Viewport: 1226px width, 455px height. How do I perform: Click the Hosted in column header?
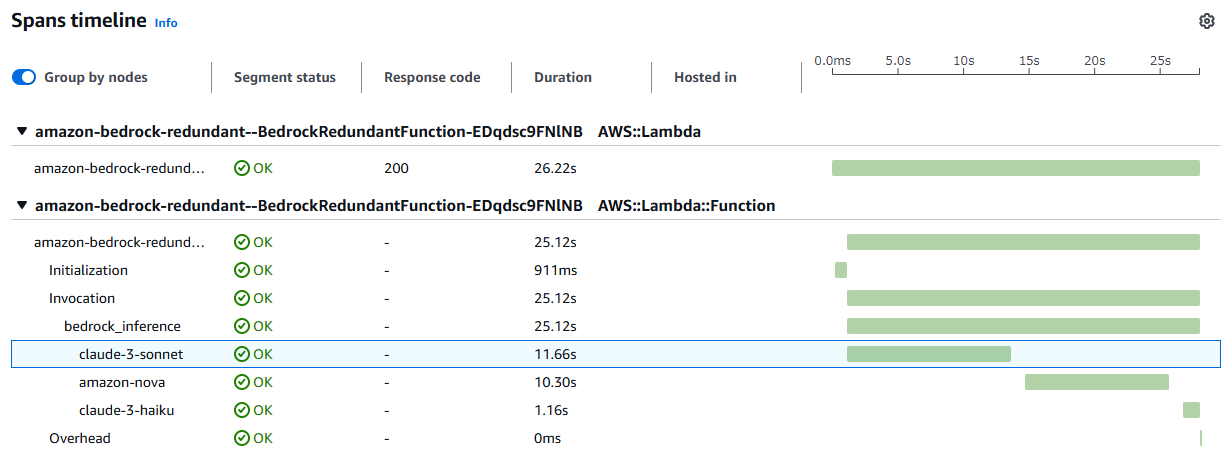pyautogui.click(x=705, y=77)
